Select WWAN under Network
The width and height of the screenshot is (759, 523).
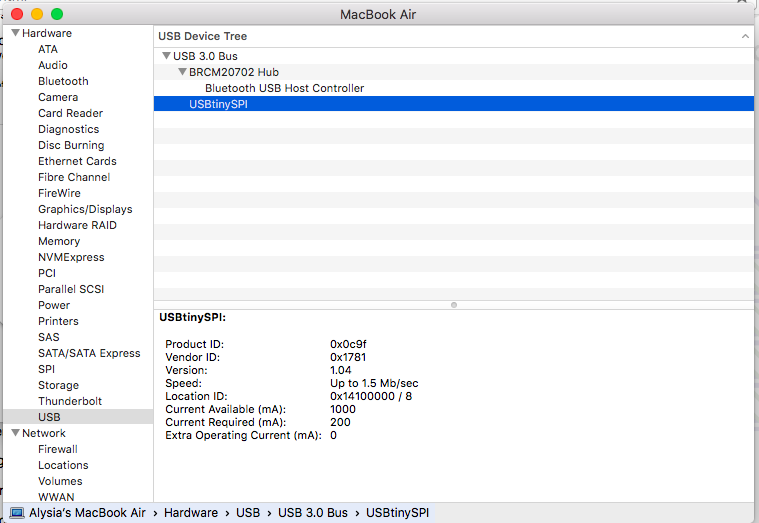coord(56,497)
